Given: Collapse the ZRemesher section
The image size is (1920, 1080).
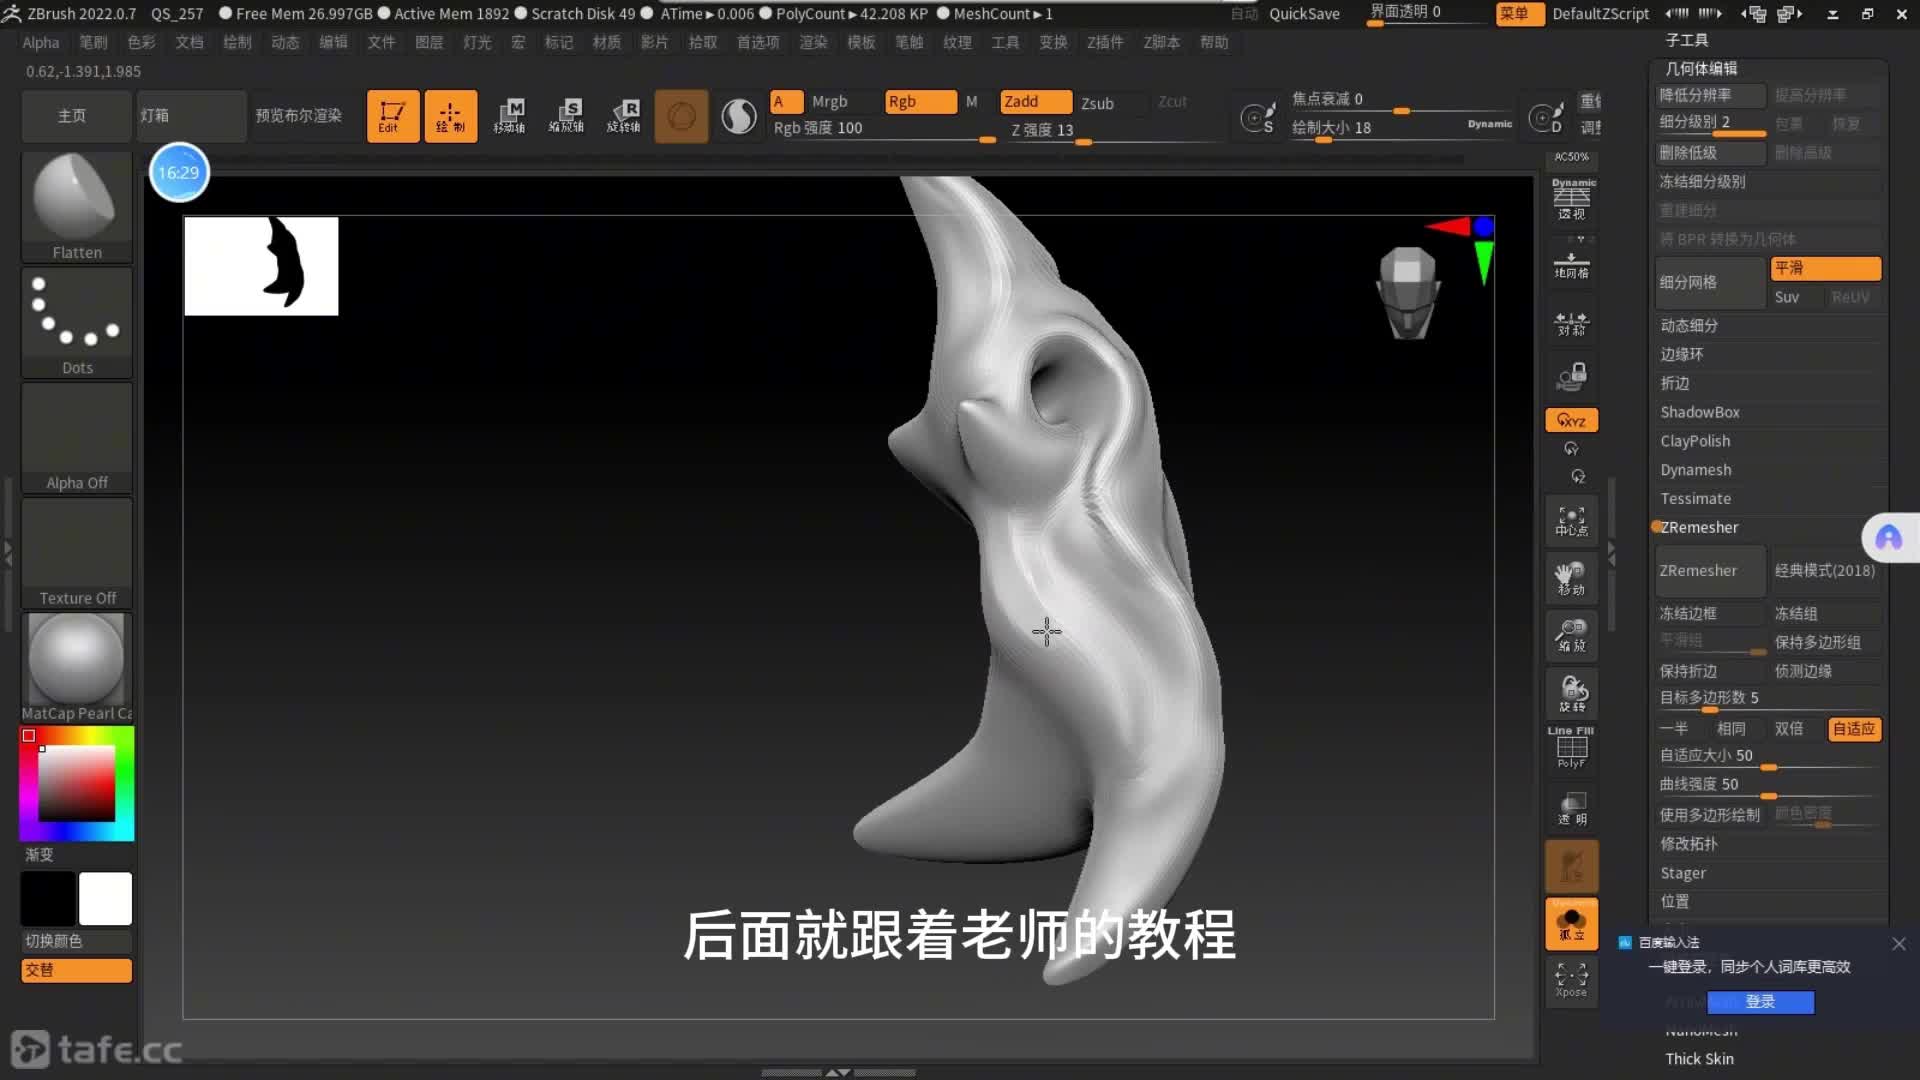Looking at the screenshot, I should point(1699,527).
